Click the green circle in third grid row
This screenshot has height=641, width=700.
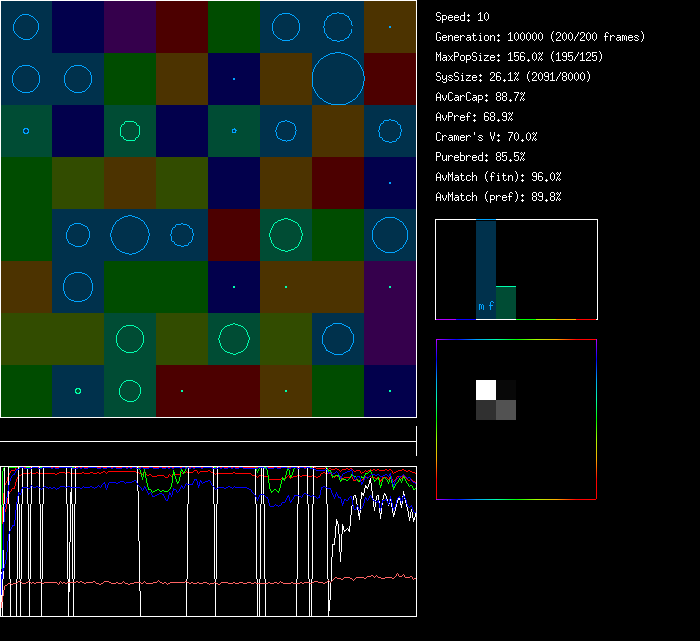click(130, 131)
